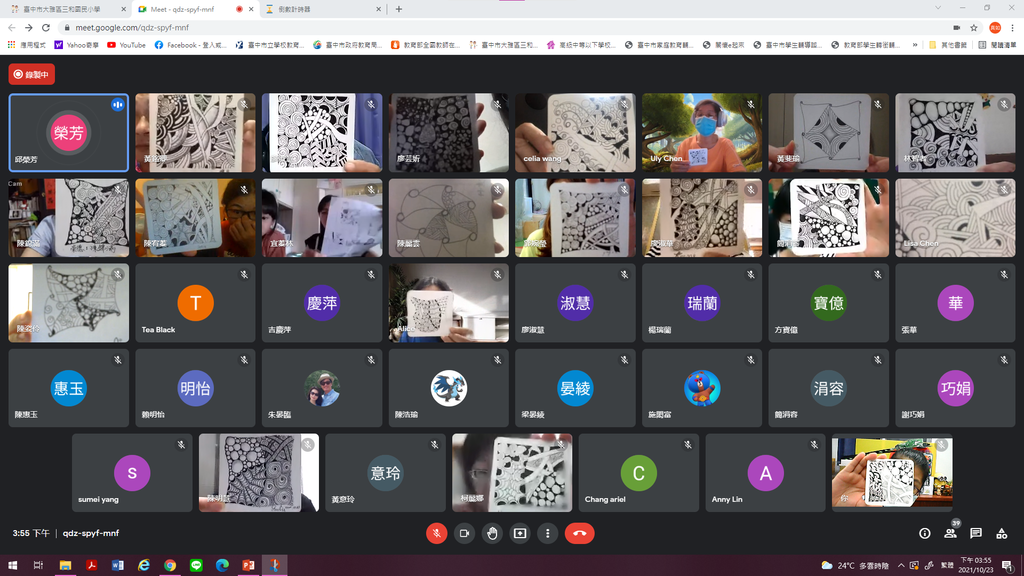Click the 淑慧 avatar tile
This screenshot has width=1024, height=576.
pos(575,302)
